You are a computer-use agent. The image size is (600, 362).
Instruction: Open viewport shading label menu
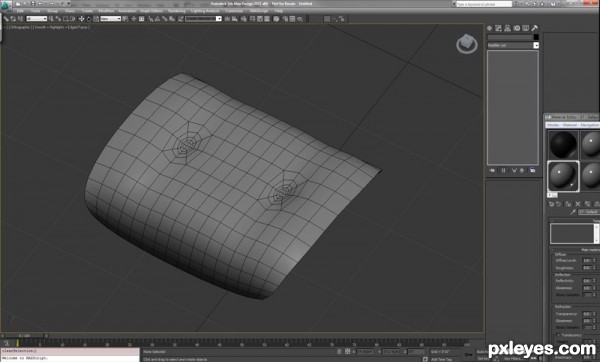62,28
